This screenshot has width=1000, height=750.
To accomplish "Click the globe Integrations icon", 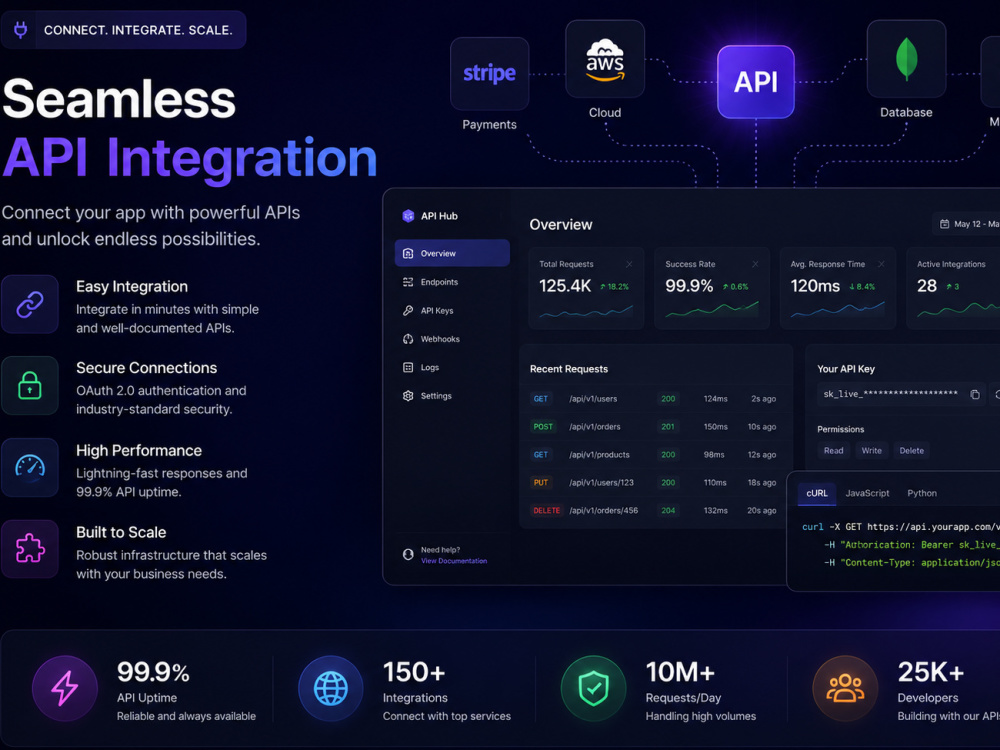I will 330,689.
